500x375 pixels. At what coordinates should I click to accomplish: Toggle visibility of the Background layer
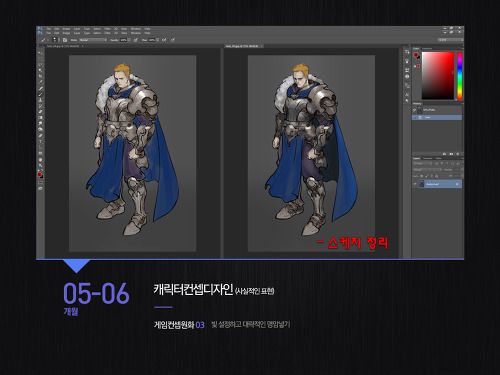pos(415,184)
